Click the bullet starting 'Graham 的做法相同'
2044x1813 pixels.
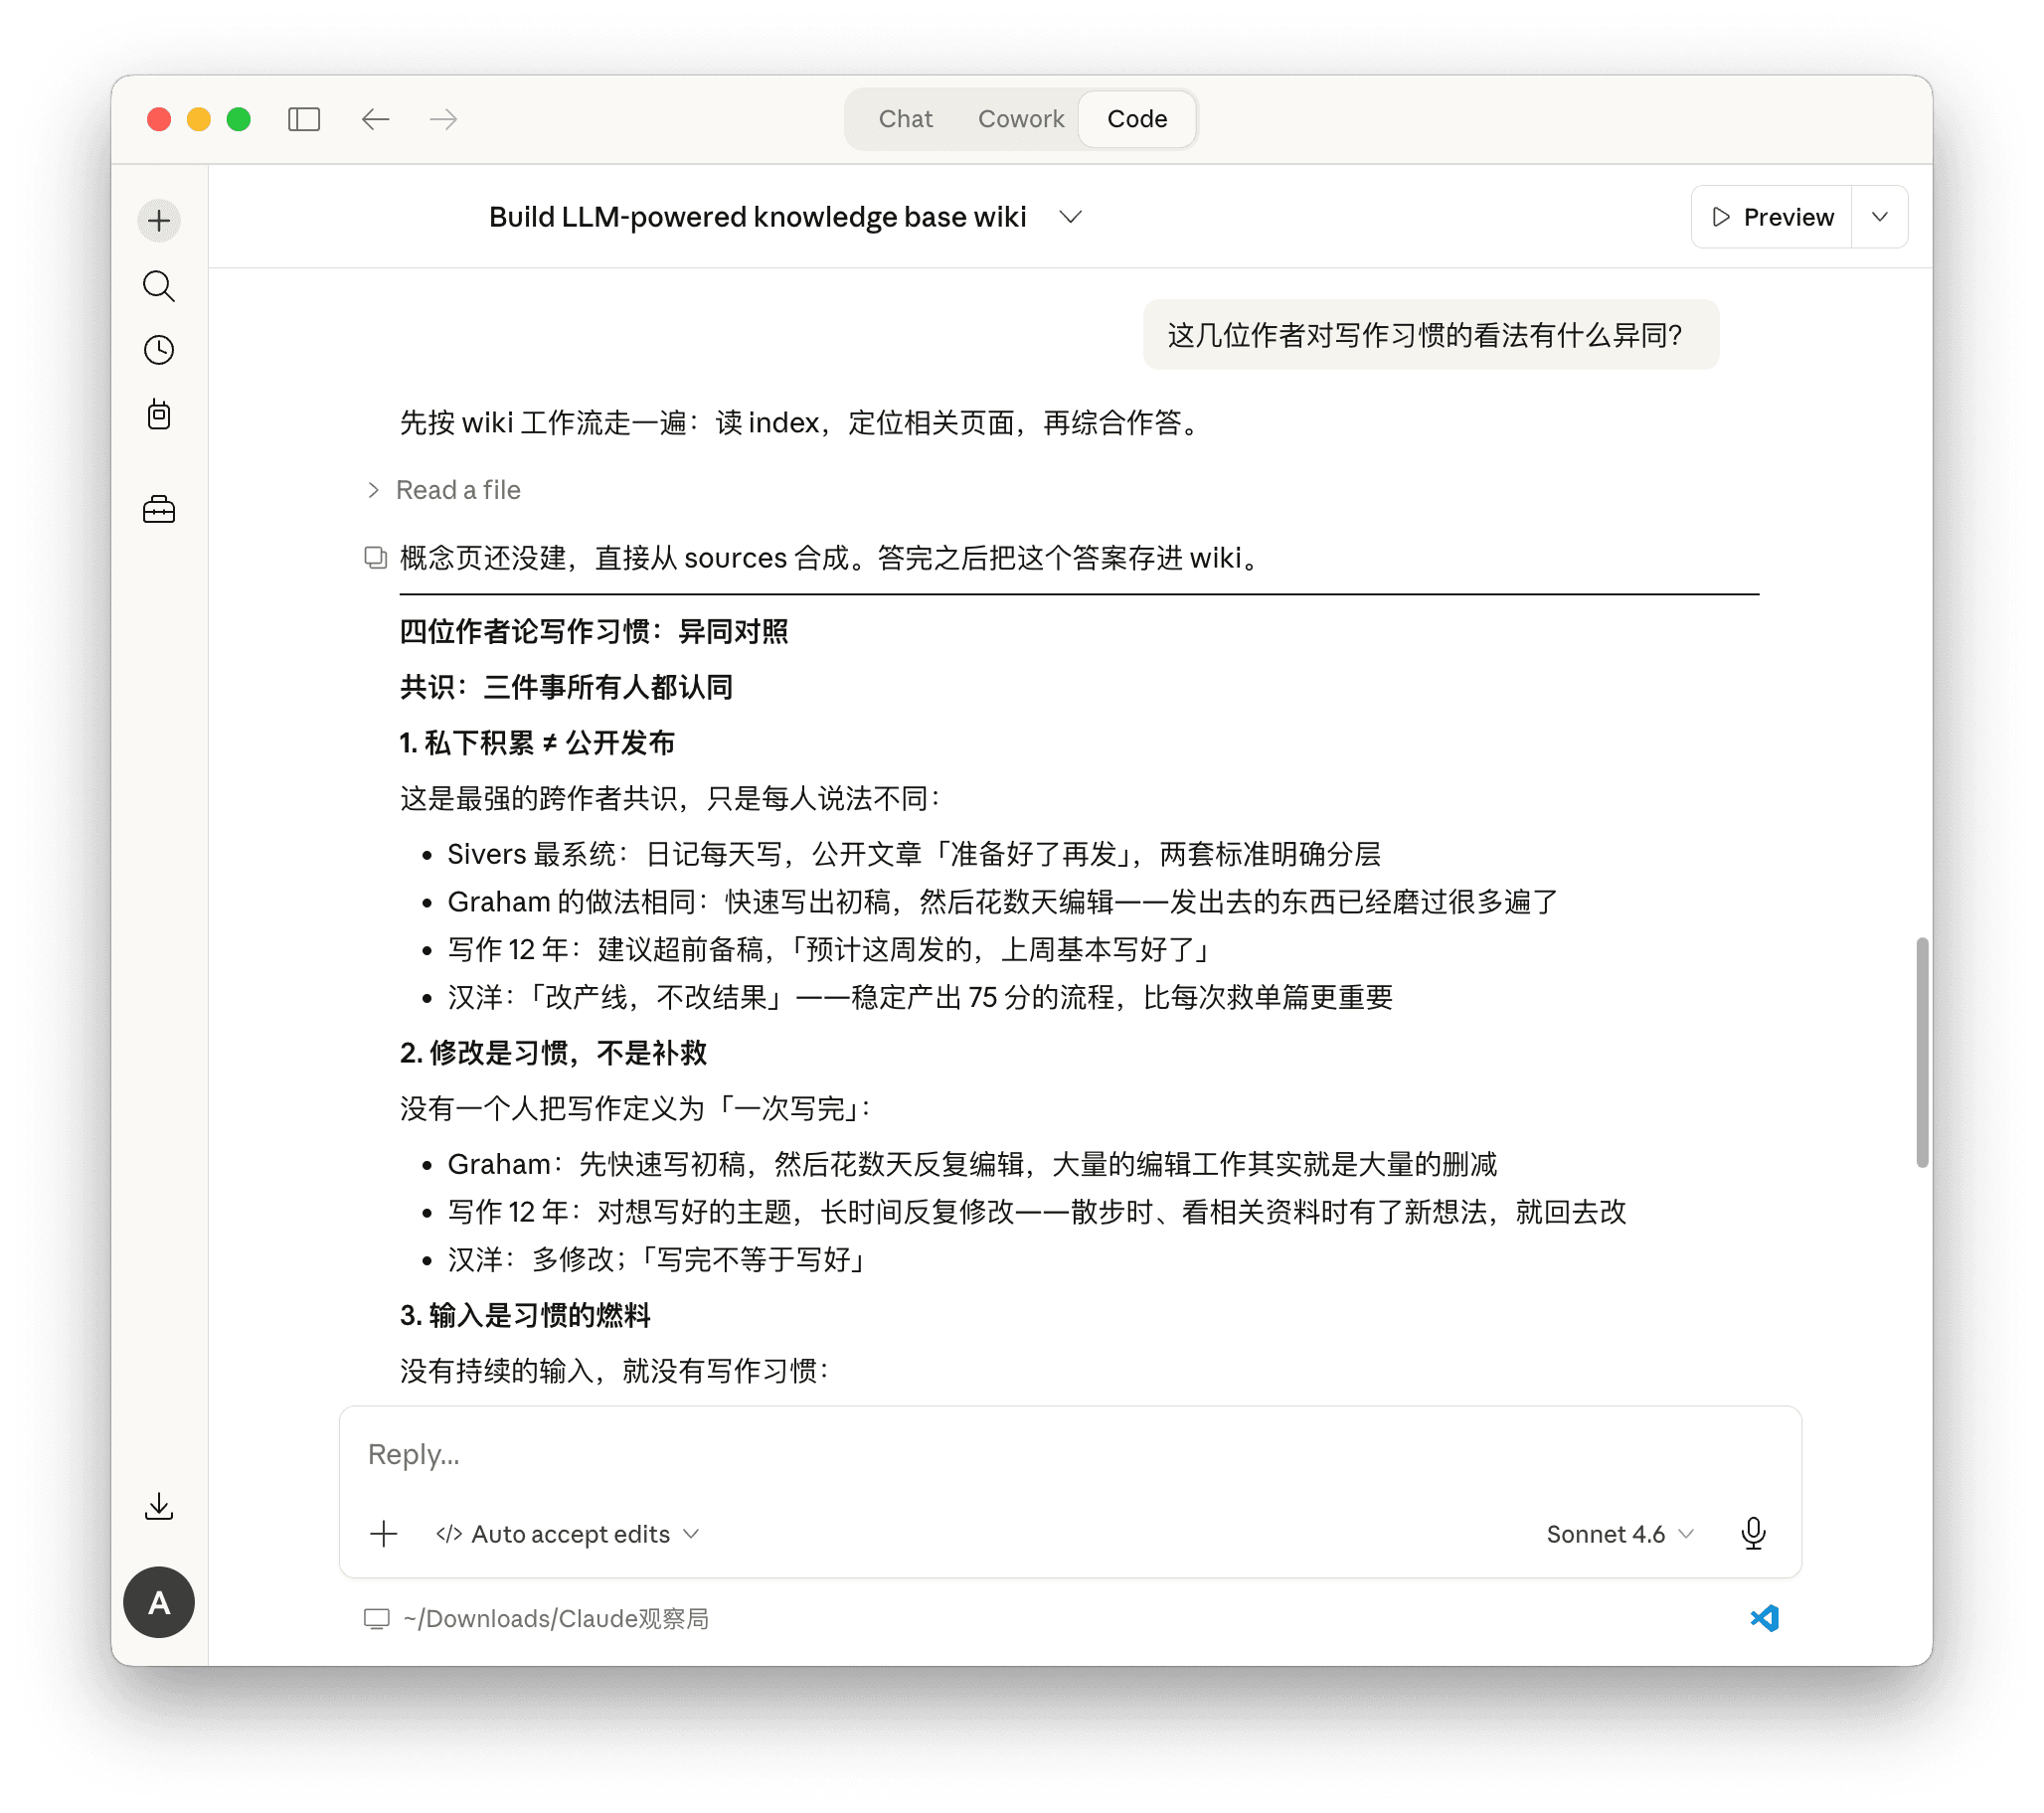click(x=1003, y=902)
